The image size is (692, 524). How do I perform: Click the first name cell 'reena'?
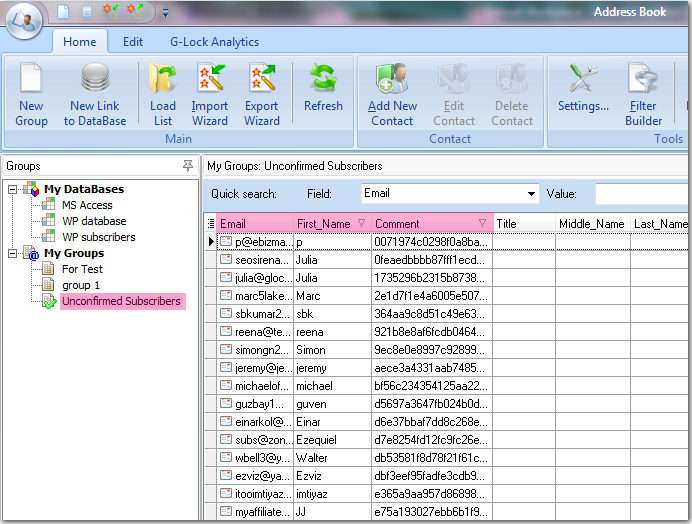(x=332, y=332)
